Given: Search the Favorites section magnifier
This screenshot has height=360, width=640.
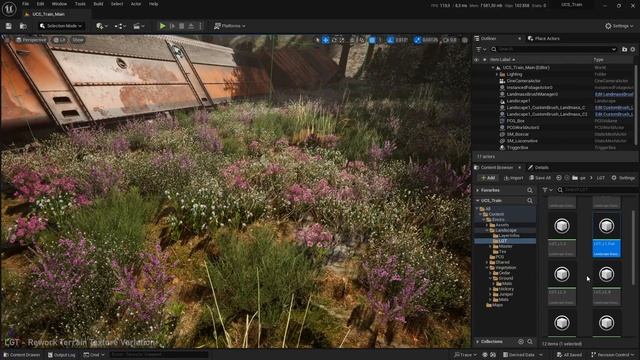Looking at the screenshot, I should pyautogui.click(x=530, y=190).
